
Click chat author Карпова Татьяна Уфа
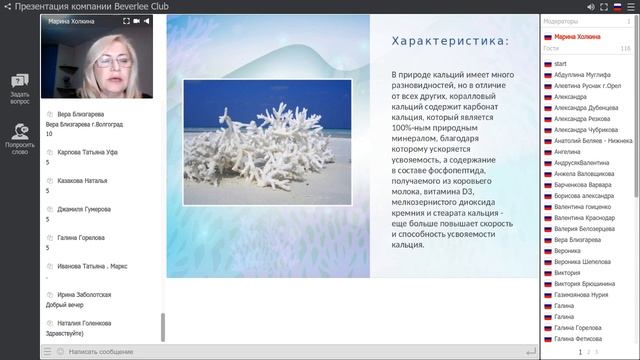(x=87, y=152)
